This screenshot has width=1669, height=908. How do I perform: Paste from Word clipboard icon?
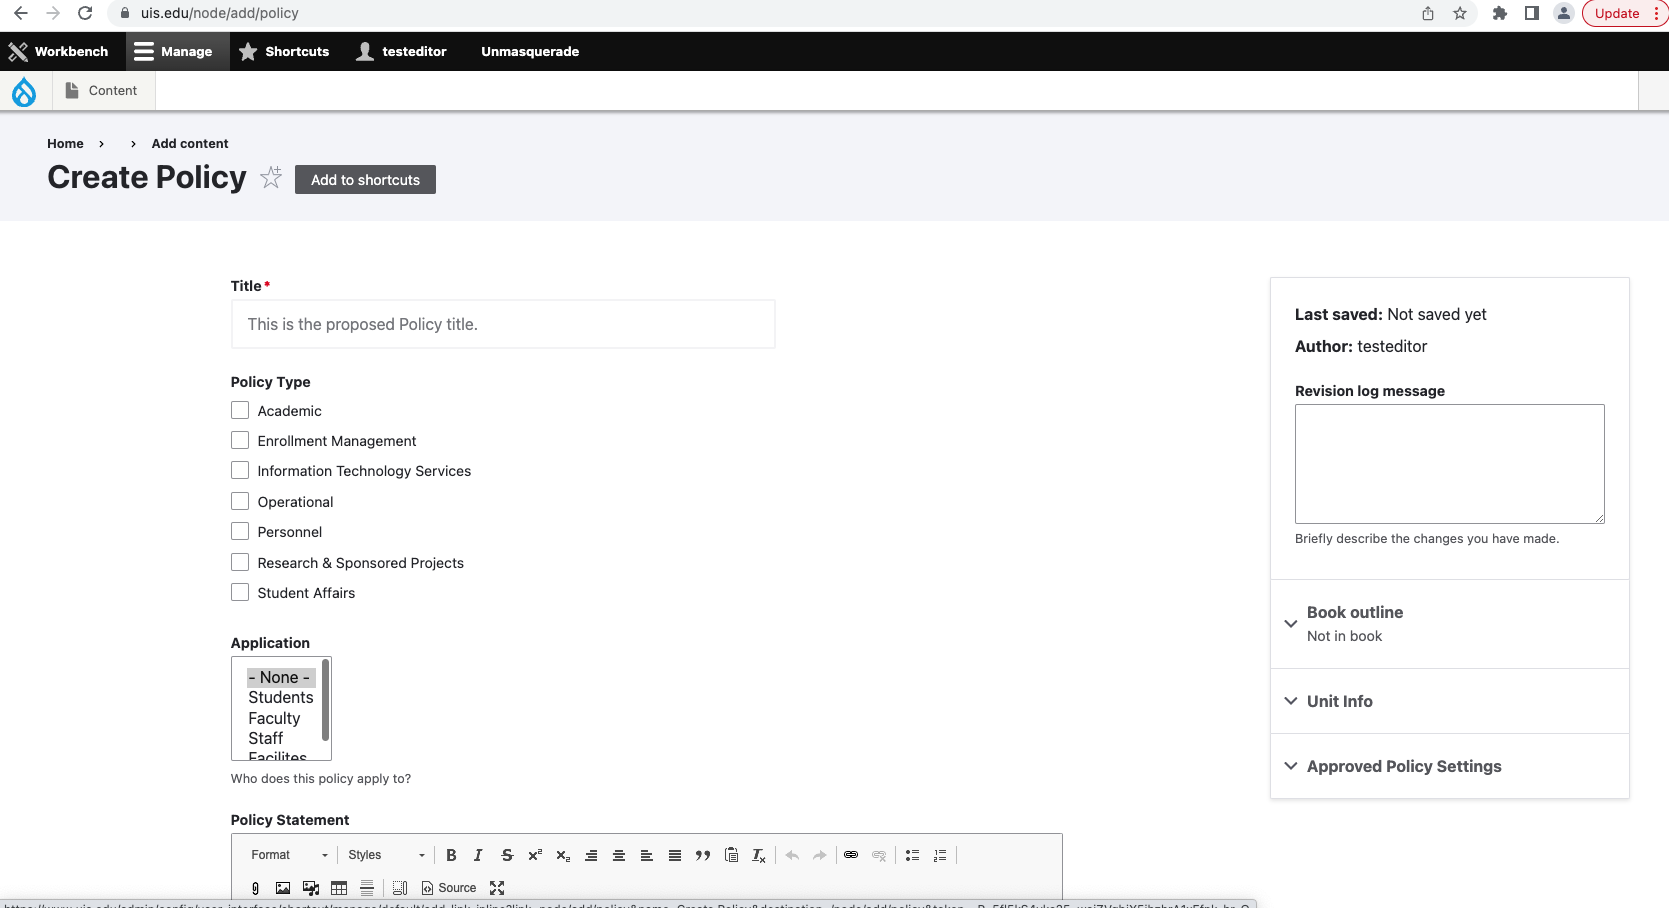pyautogui.click(x=731, y=855)
